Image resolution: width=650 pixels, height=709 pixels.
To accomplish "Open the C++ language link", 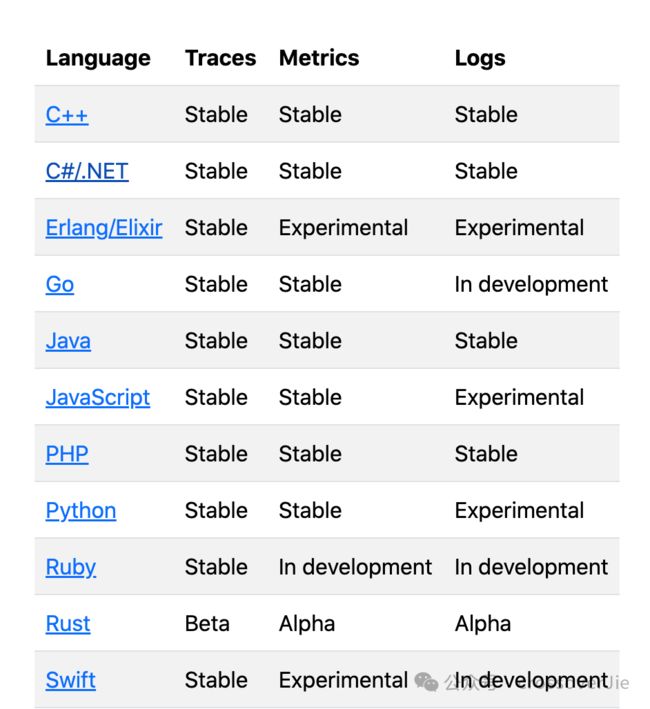I will [x=67, y=114].
